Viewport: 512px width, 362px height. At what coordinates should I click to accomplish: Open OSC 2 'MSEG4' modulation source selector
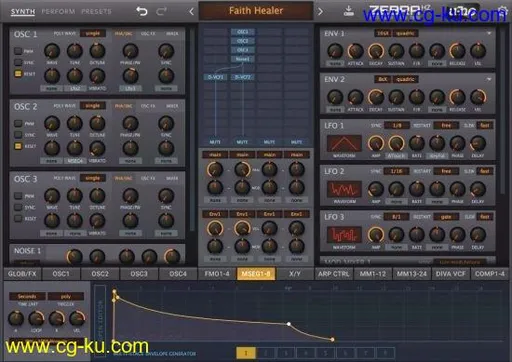(75, 161)
